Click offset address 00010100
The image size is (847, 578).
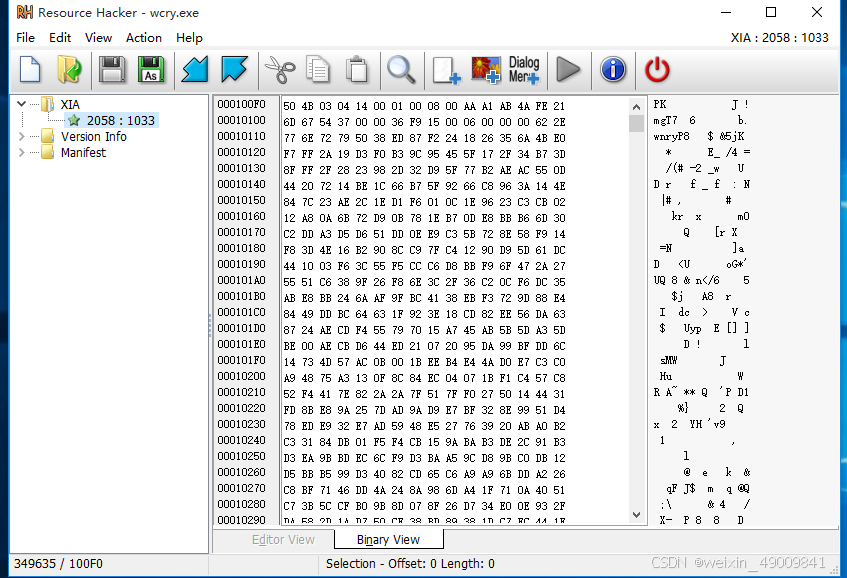pyautogui.click(x=241, y=120)
